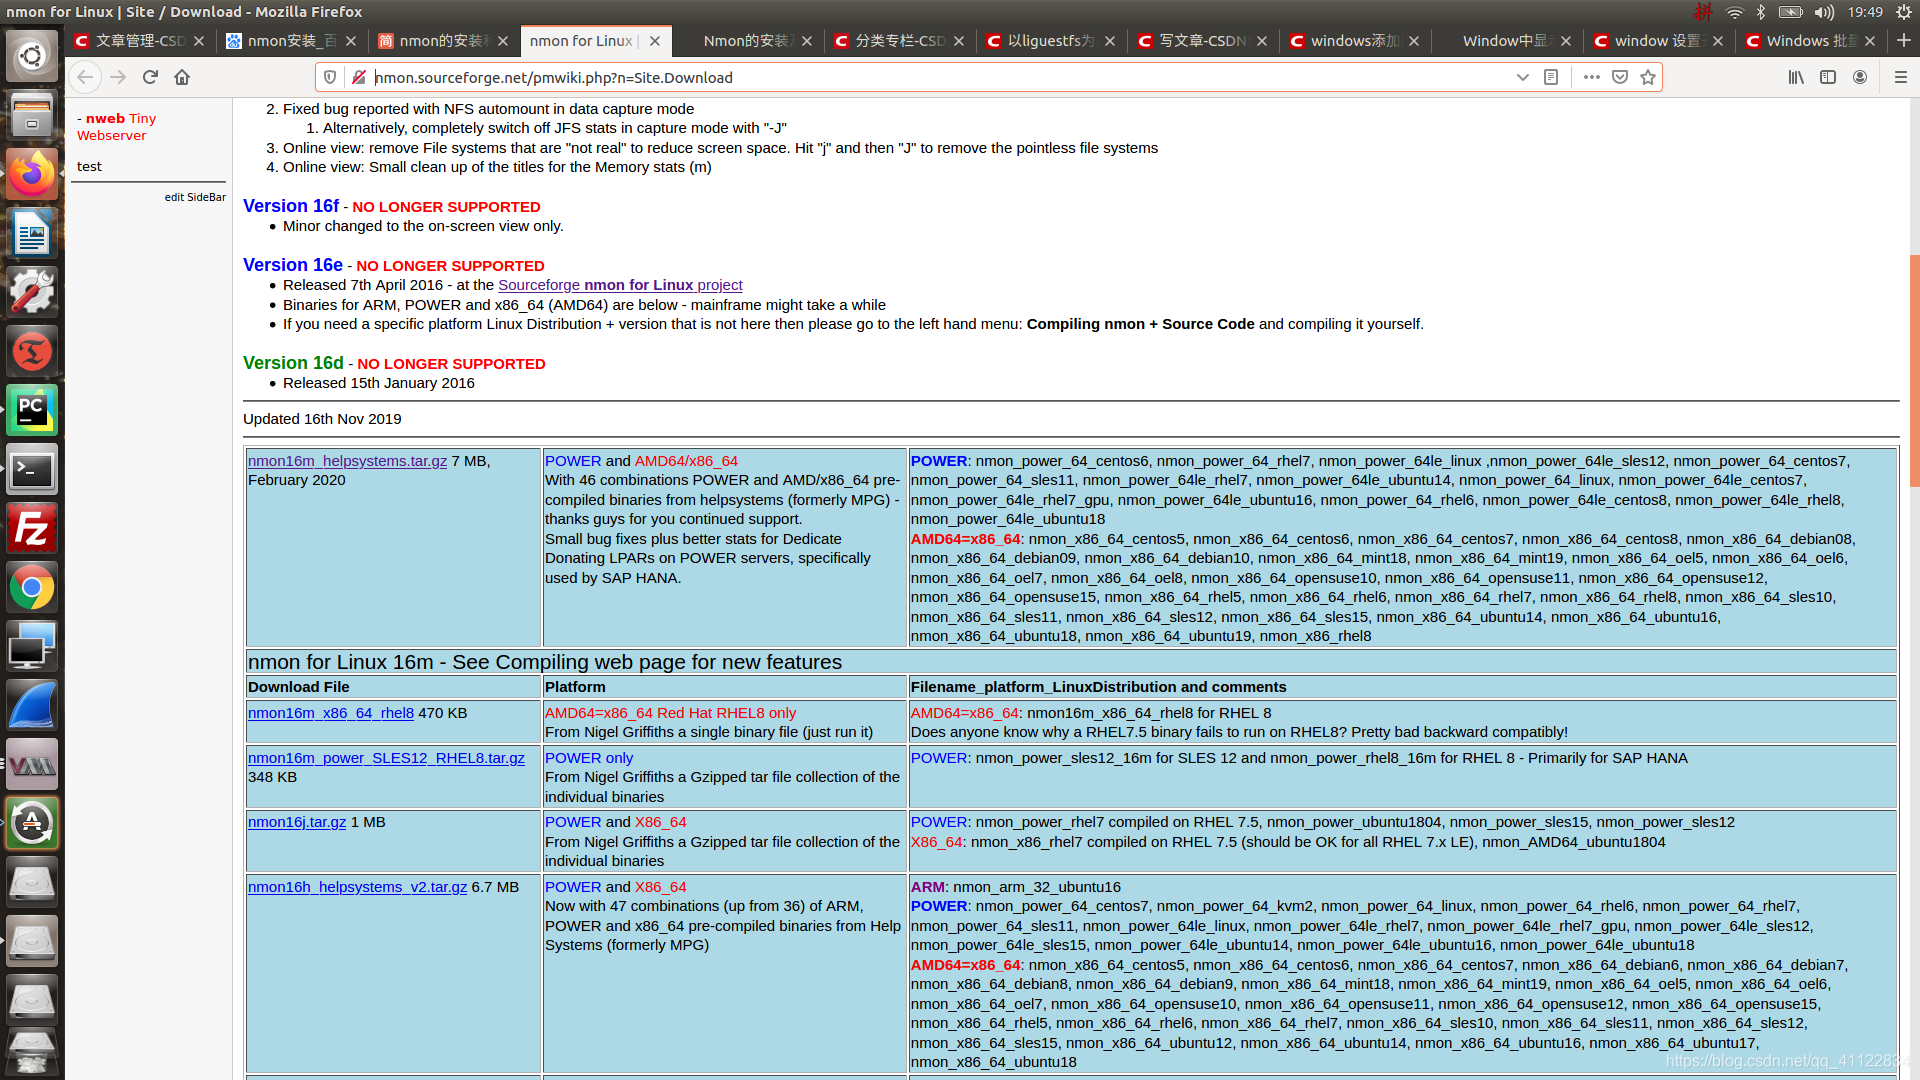Viewport: 1920px width, 1080px height.
Task: Download nmon16m_power_SLES12_RHEL8.tar.gz
Action: coord(386,758)
